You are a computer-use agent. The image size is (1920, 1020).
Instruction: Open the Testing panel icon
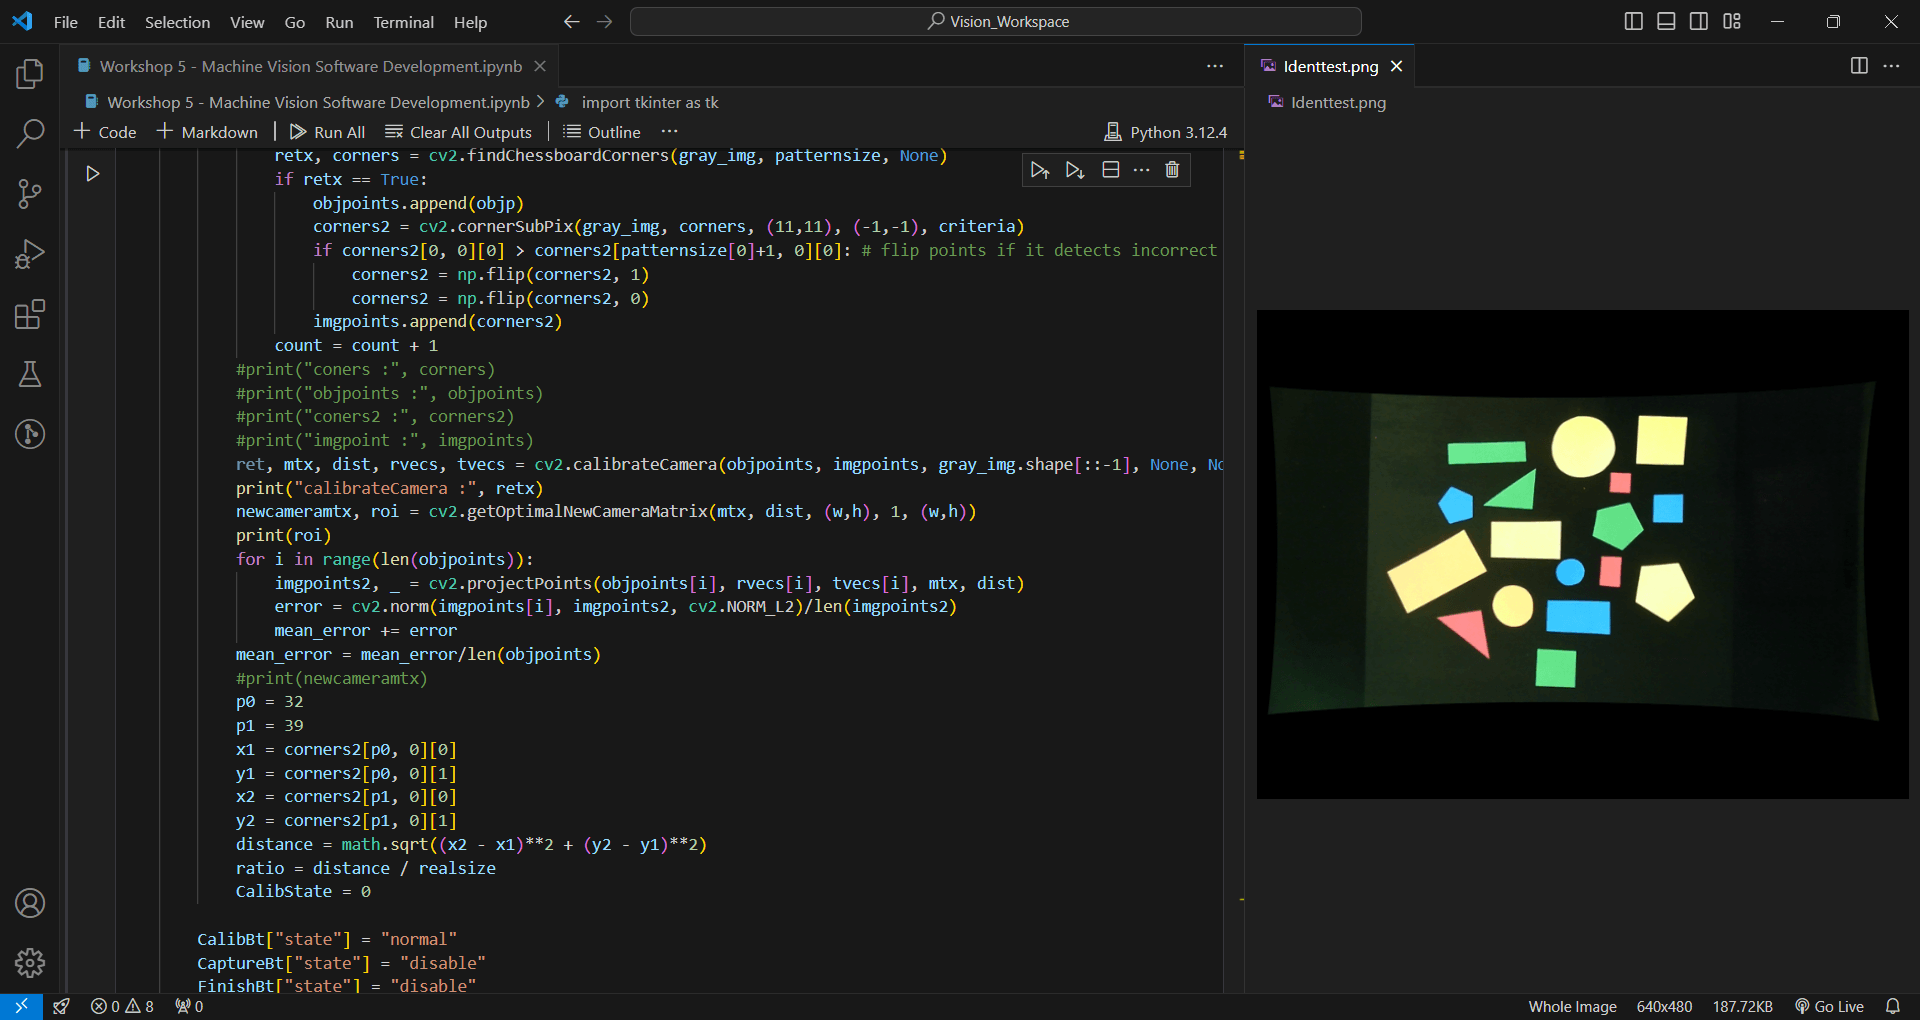[x=30, y=374]
